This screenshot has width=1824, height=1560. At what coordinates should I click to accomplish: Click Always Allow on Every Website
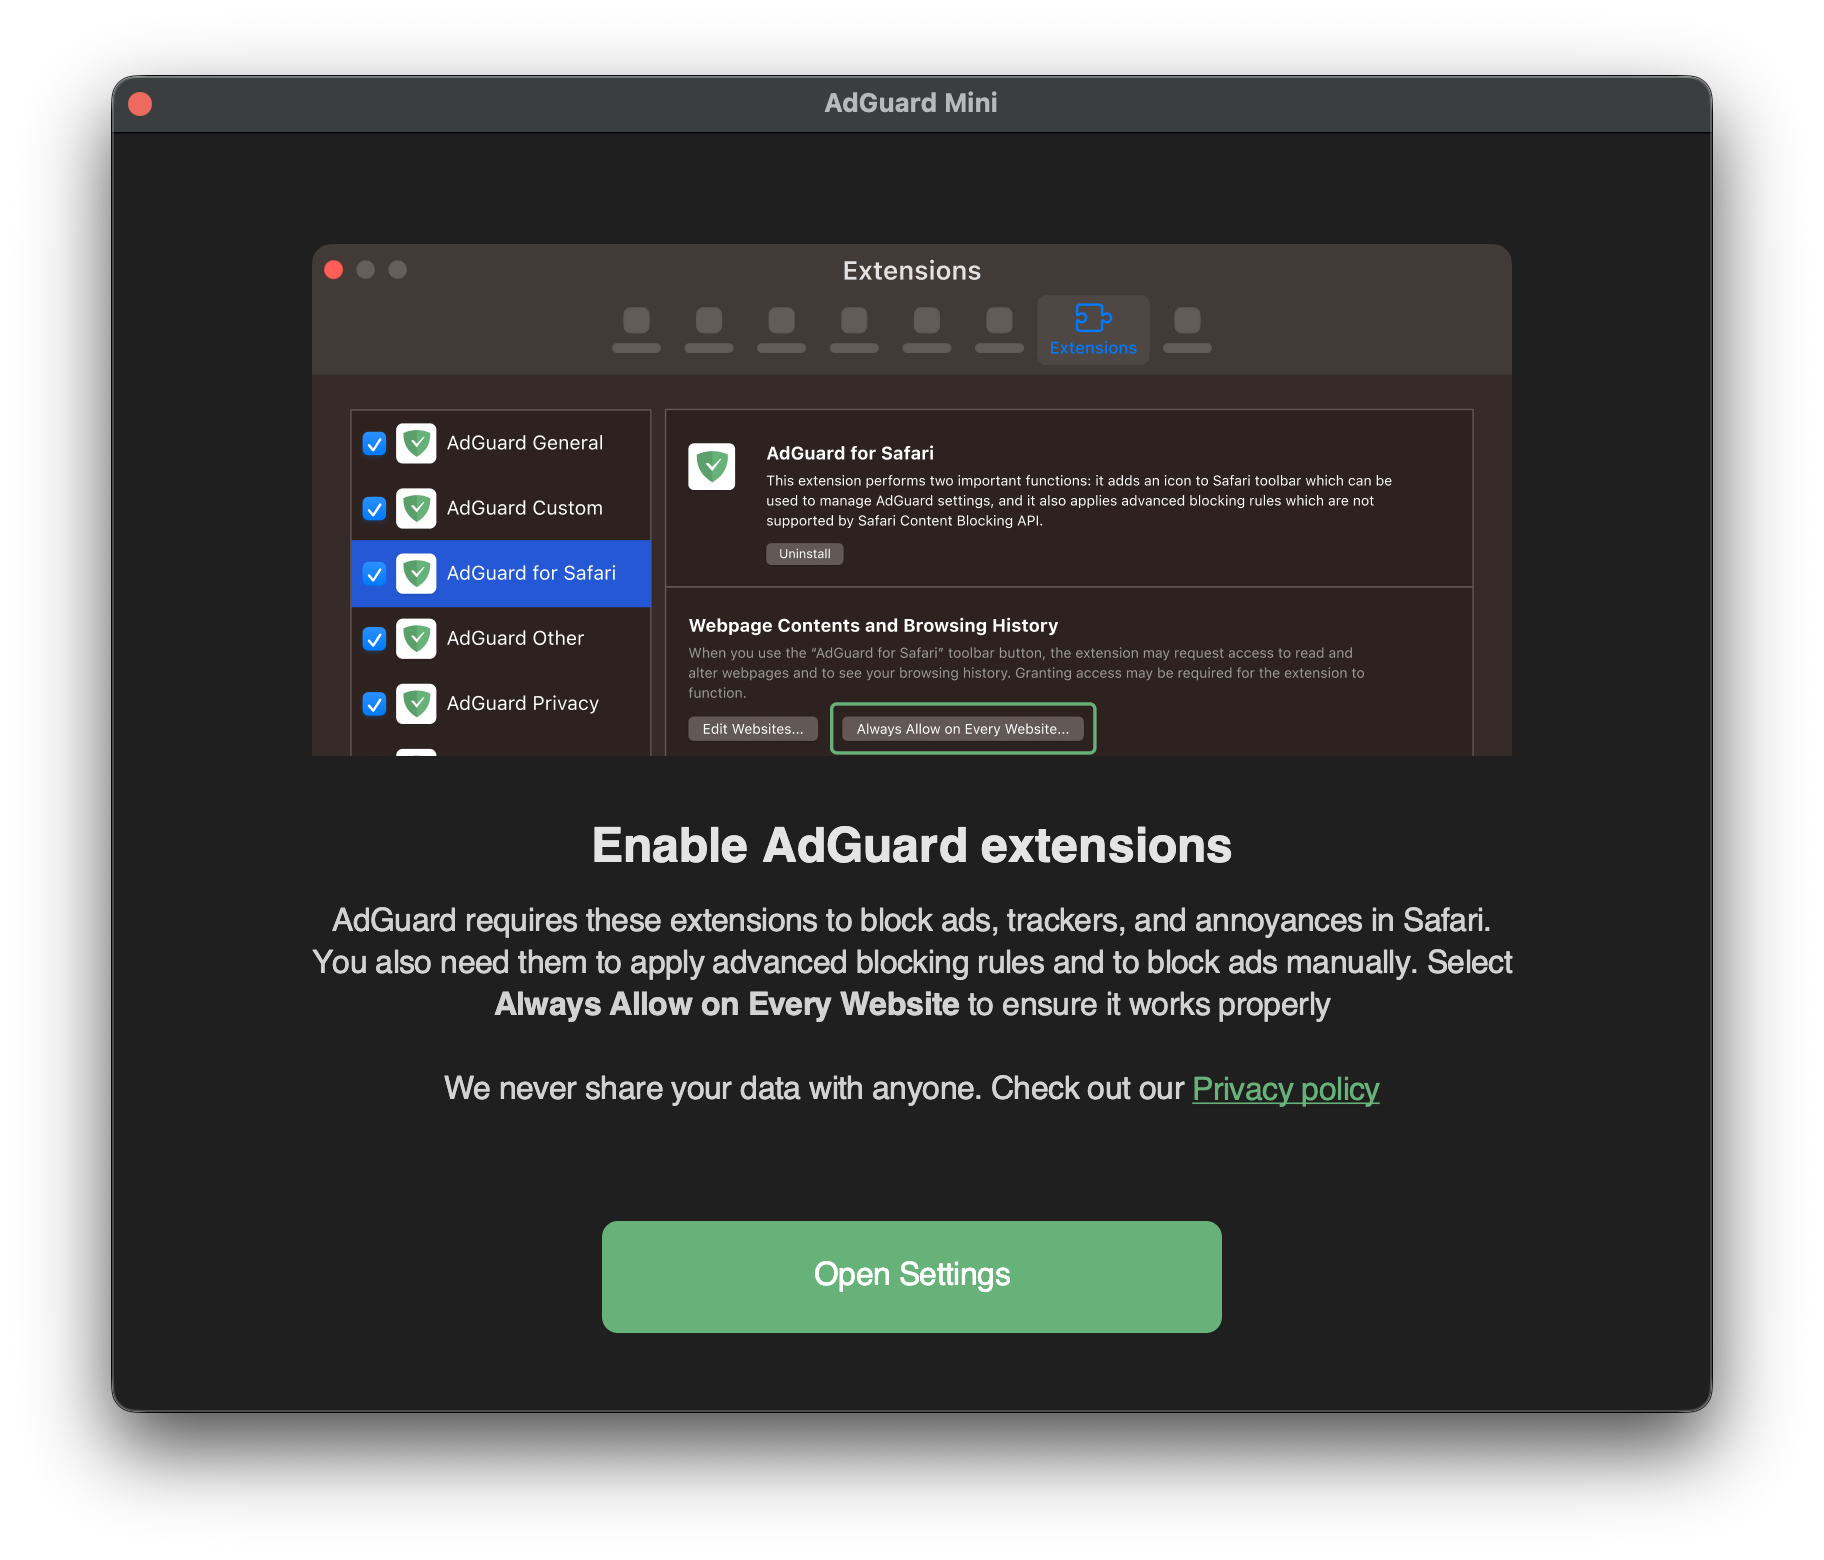pyautogui.click(x=962, y=728)
